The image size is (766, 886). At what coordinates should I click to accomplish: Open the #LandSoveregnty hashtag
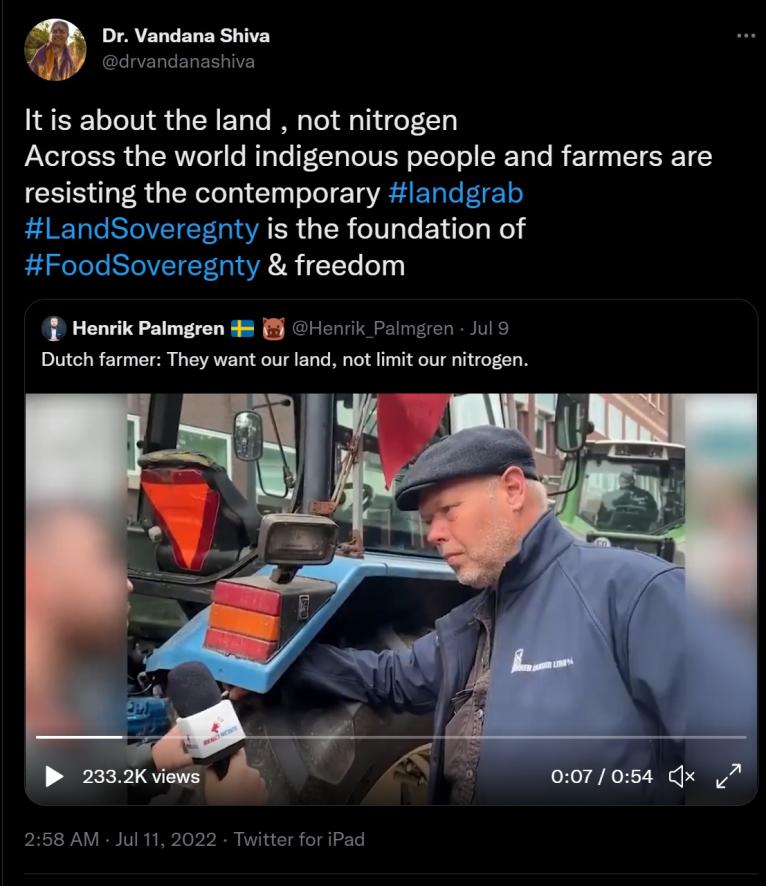[x=142, y=229]
